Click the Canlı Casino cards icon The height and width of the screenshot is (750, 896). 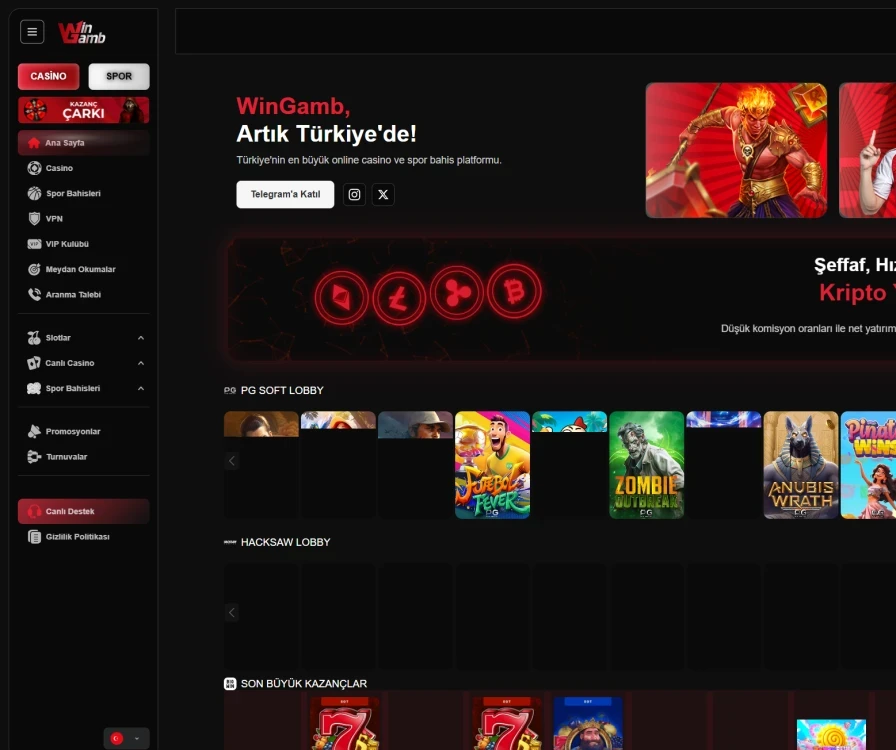[x=34, y=363]
